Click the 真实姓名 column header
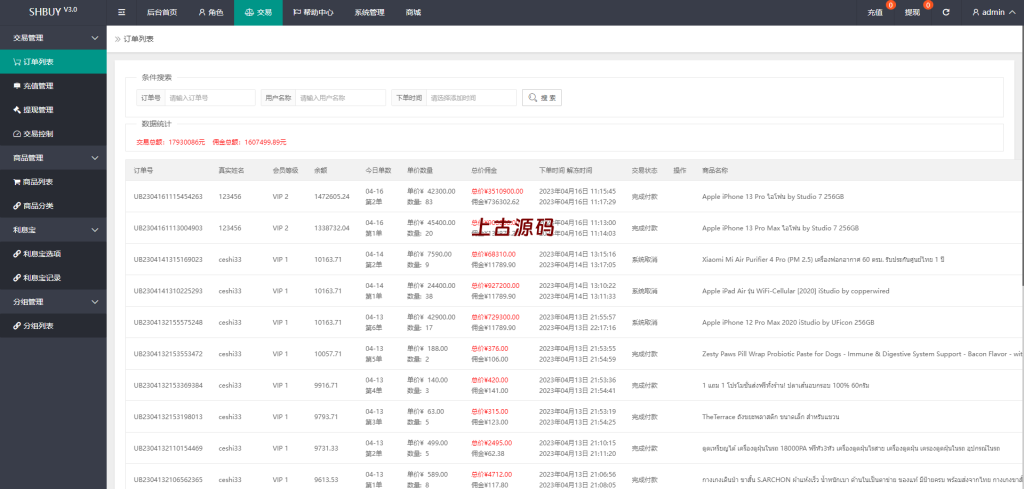This screenshot has height=489, width=1024. tap(231, 170)
